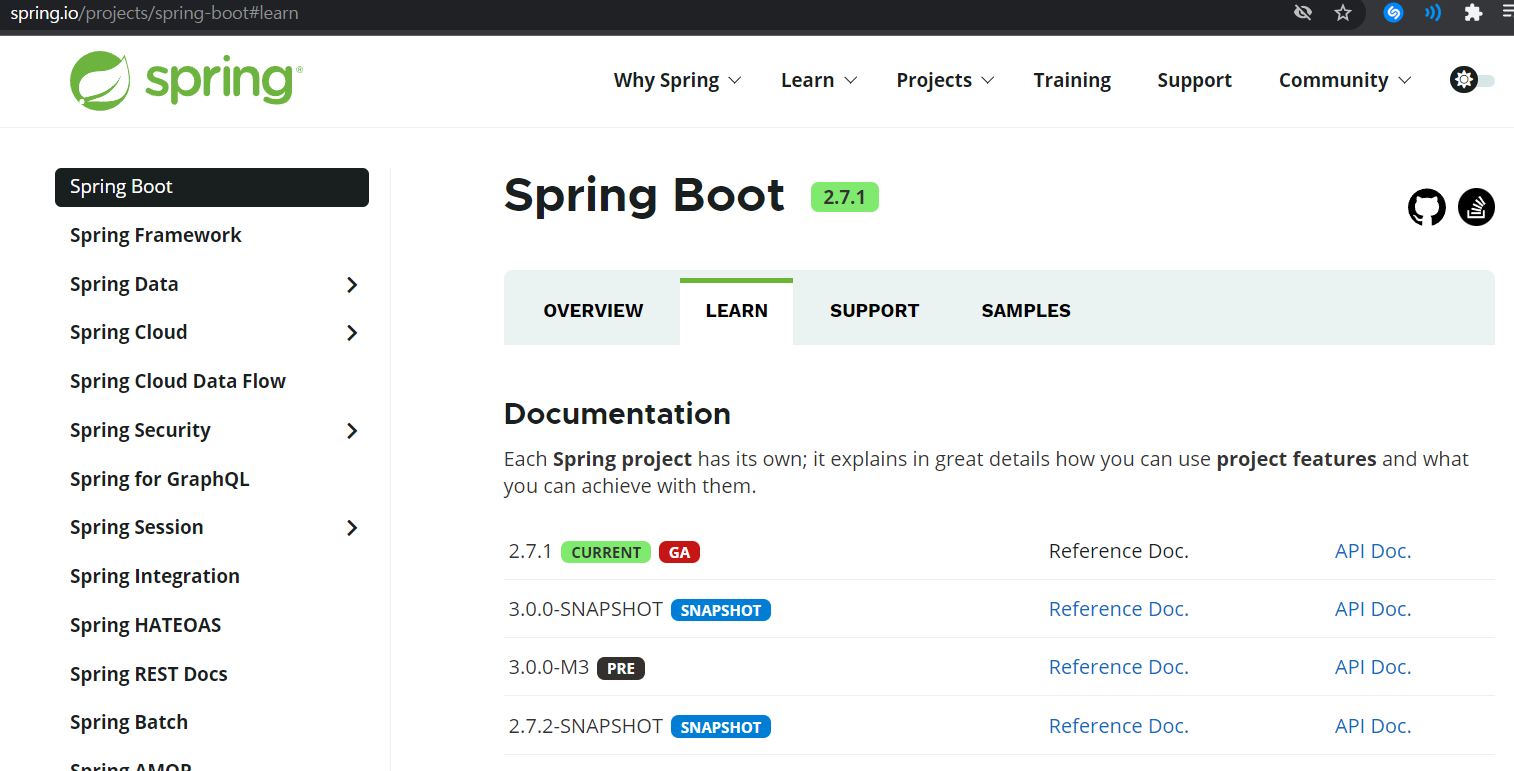Viewport: 1514px width, 771px height.
Task: Open the Extensions puzzle piece menu
Action: [1472, 13]
